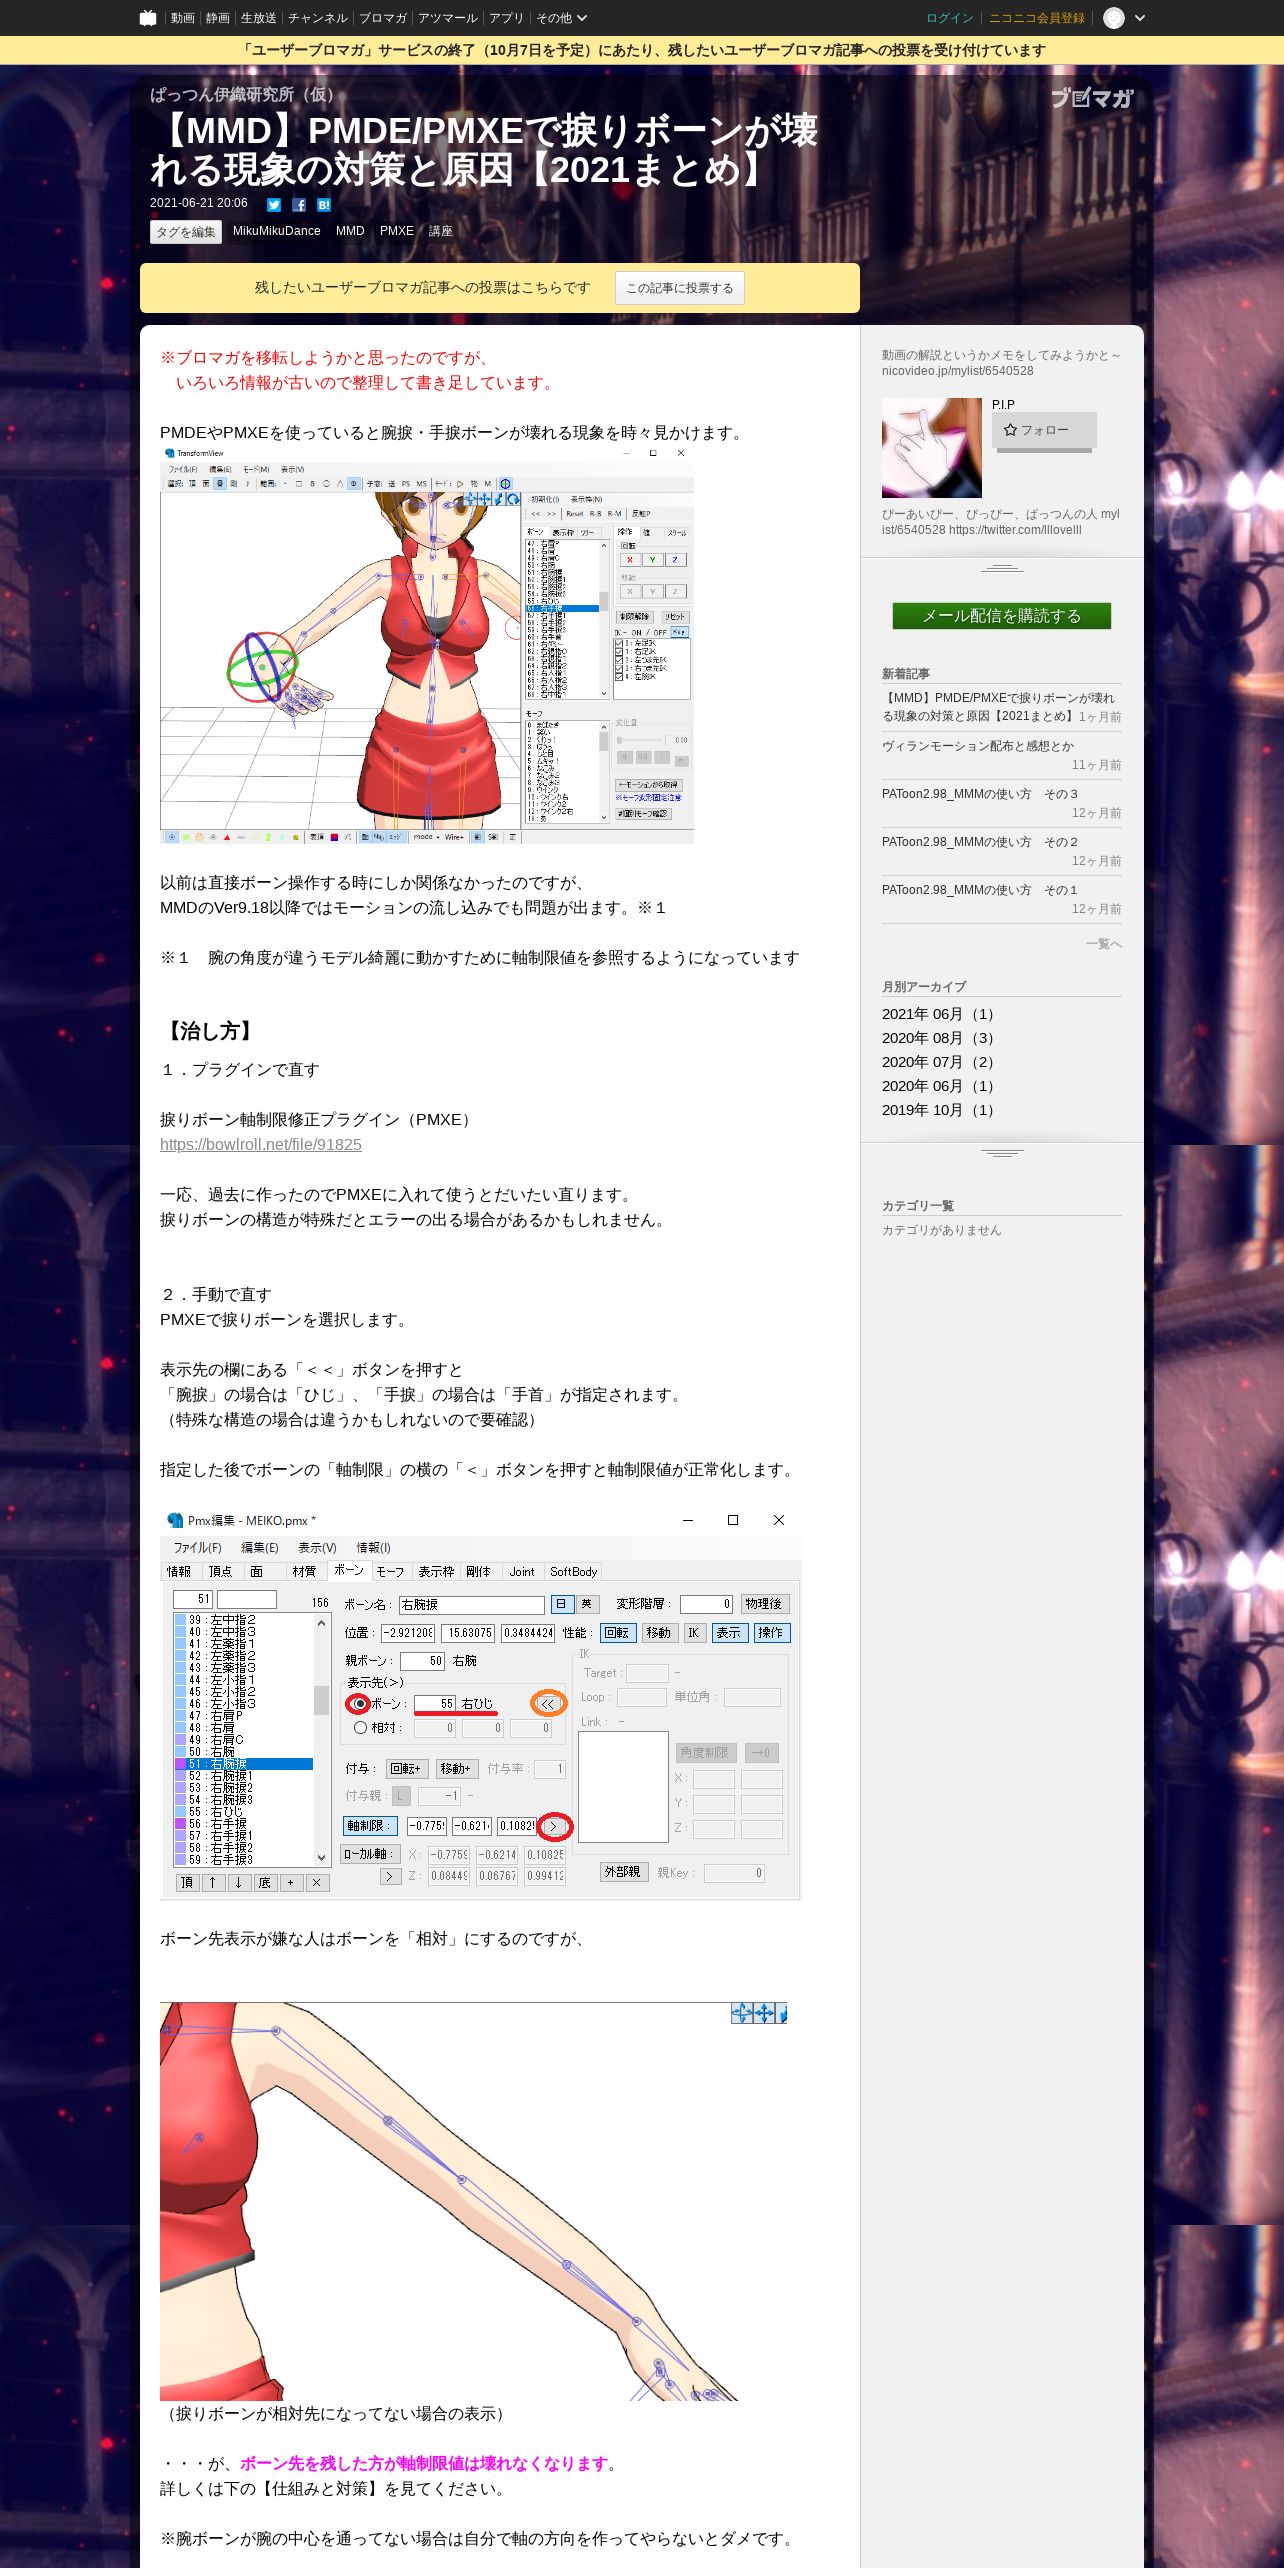Open the TransformView screenshot image
Viewport: 1284px width, 2568px height.
tap(427, 644)
